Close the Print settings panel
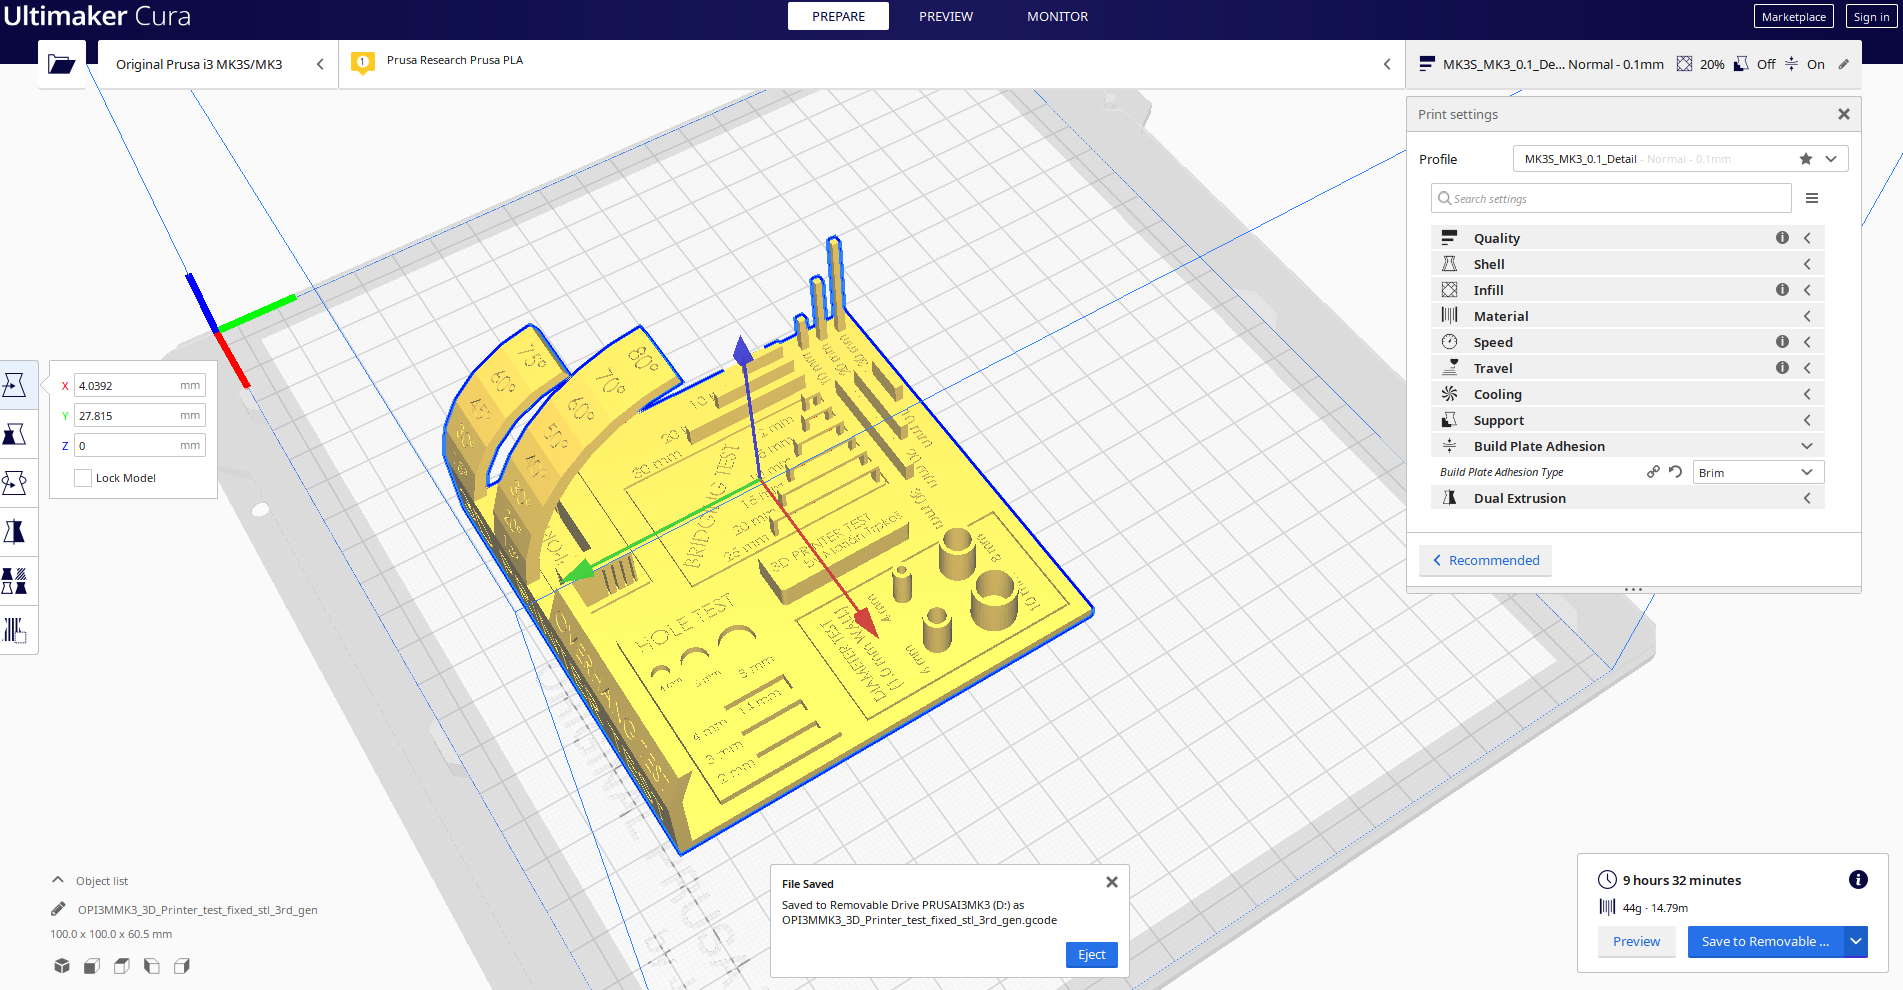This screenshot has height=990, width=1903. tap(1844, 114)
